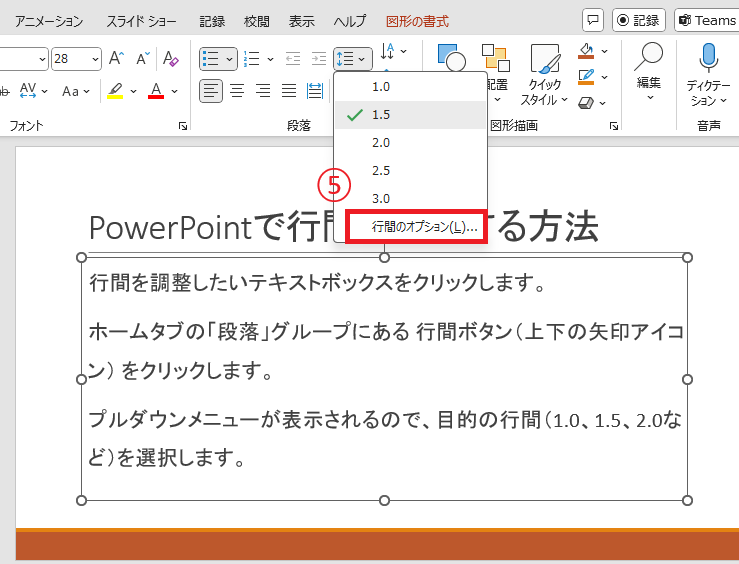Click the columns layout icon
Image resolution: width=739 pixels, height=564 pixels.
[x=315, y=90]
